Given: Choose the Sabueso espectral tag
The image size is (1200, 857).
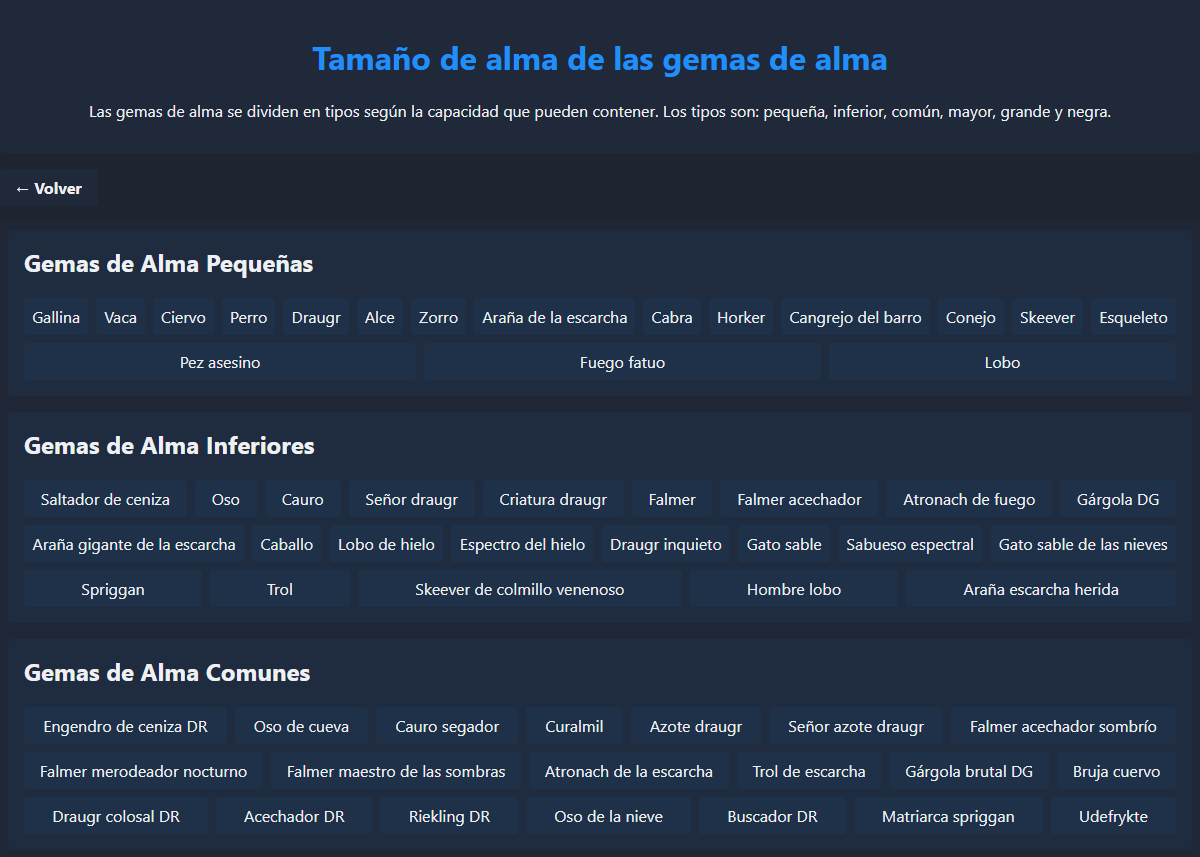Looking at the screenshot, I should (x=910, y=544).
